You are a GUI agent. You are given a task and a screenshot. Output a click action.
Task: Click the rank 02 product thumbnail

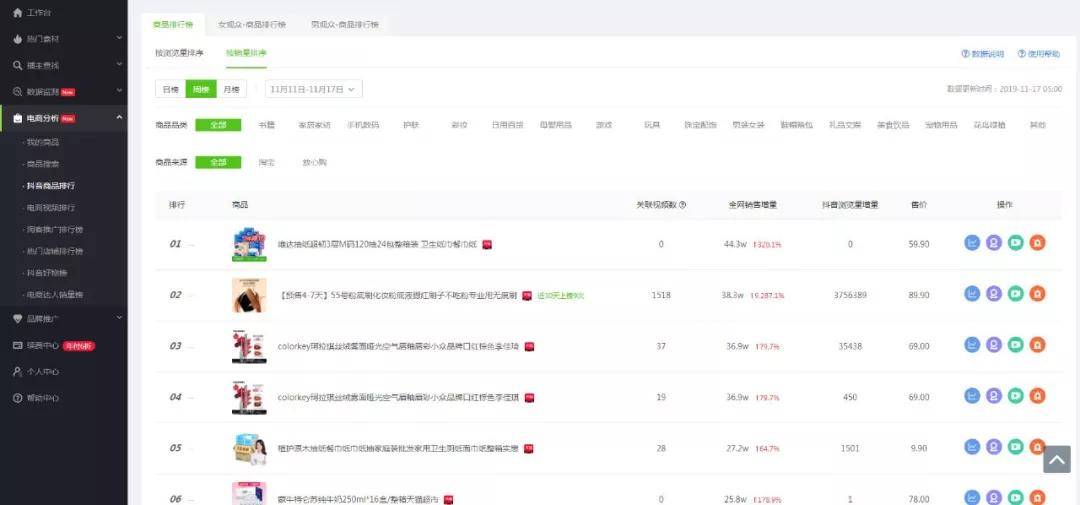point(249,295)
